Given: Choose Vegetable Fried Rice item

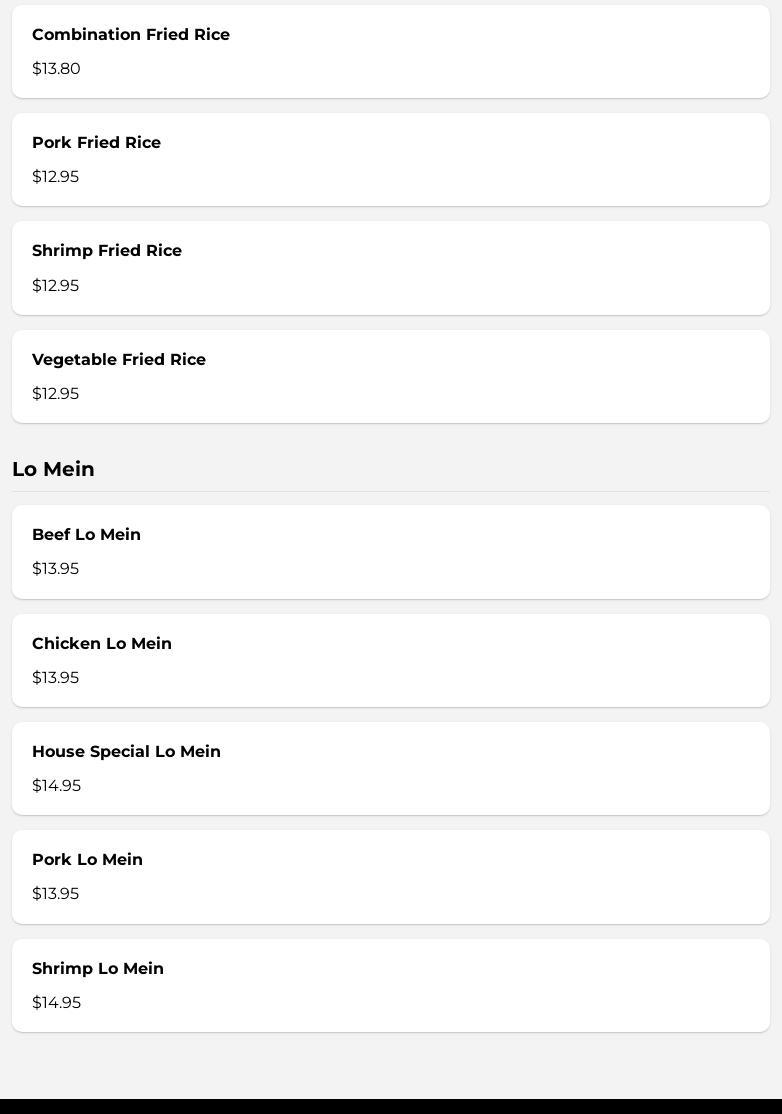Looking at the screenshot, I should click(390, 376).
